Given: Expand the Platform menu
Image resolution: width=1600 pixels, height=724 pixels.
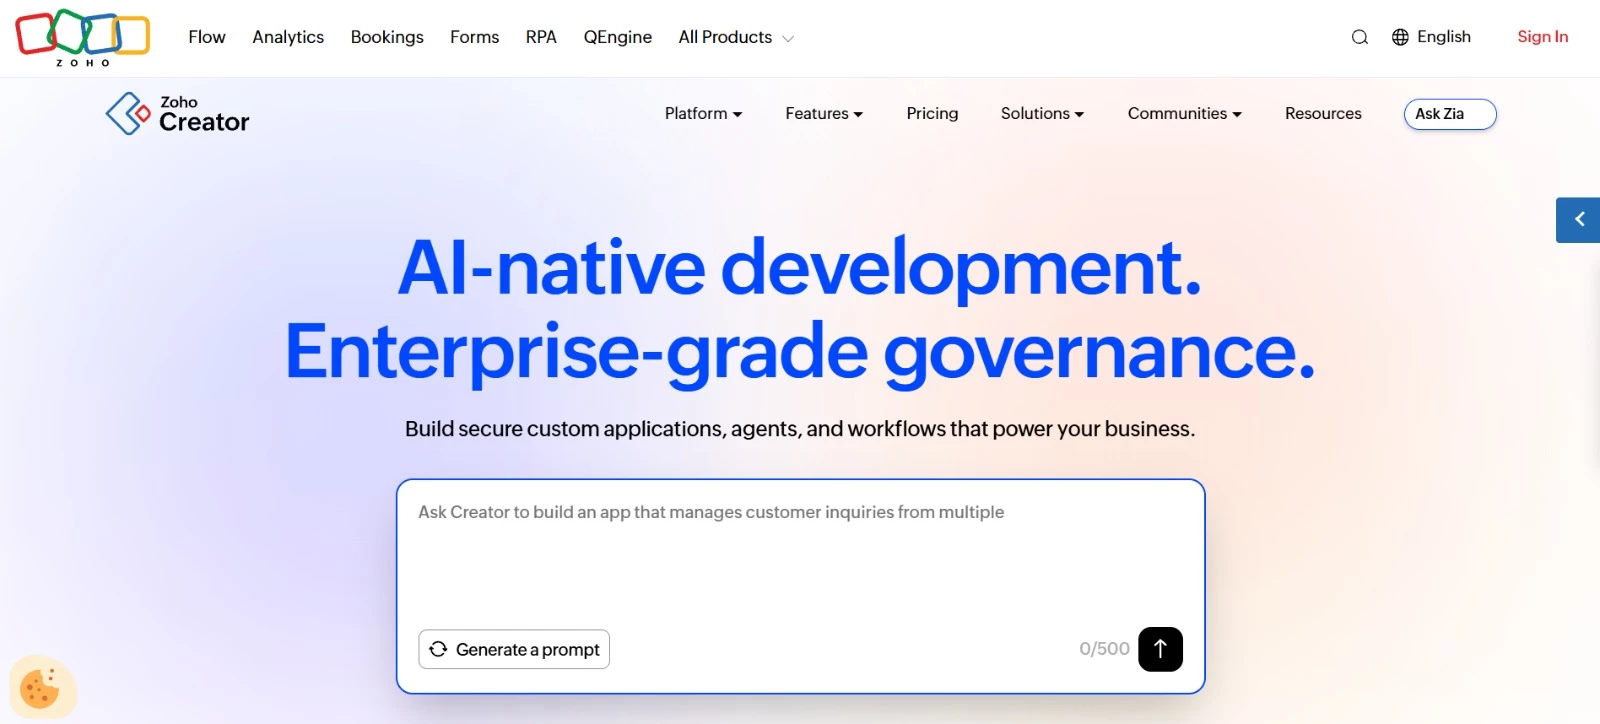Looking at the screenshot, I should (703, 114).
